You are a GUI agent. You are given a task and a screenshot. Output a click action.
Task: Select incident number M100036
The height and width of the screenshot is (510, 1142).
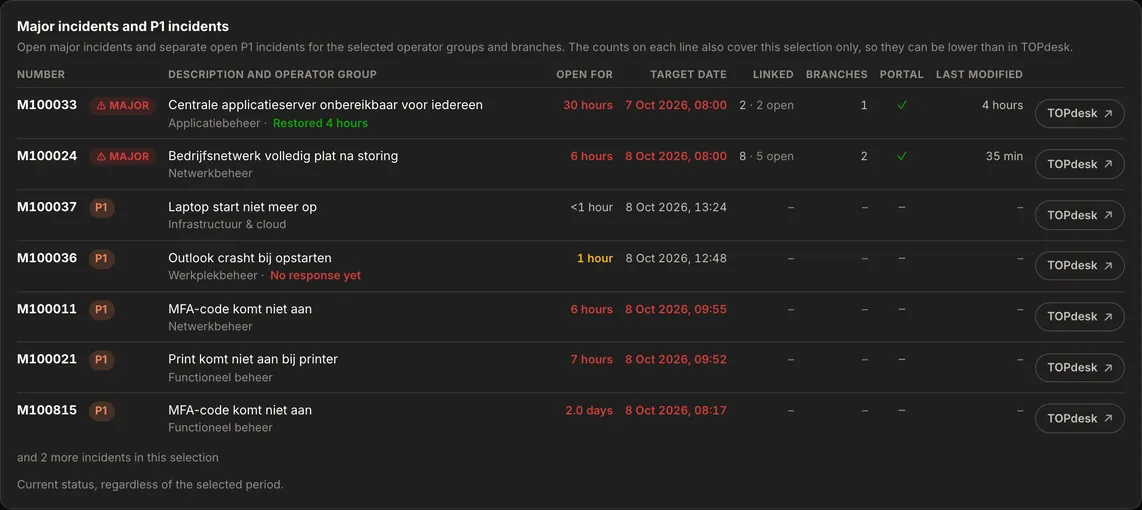click(47, 258)
